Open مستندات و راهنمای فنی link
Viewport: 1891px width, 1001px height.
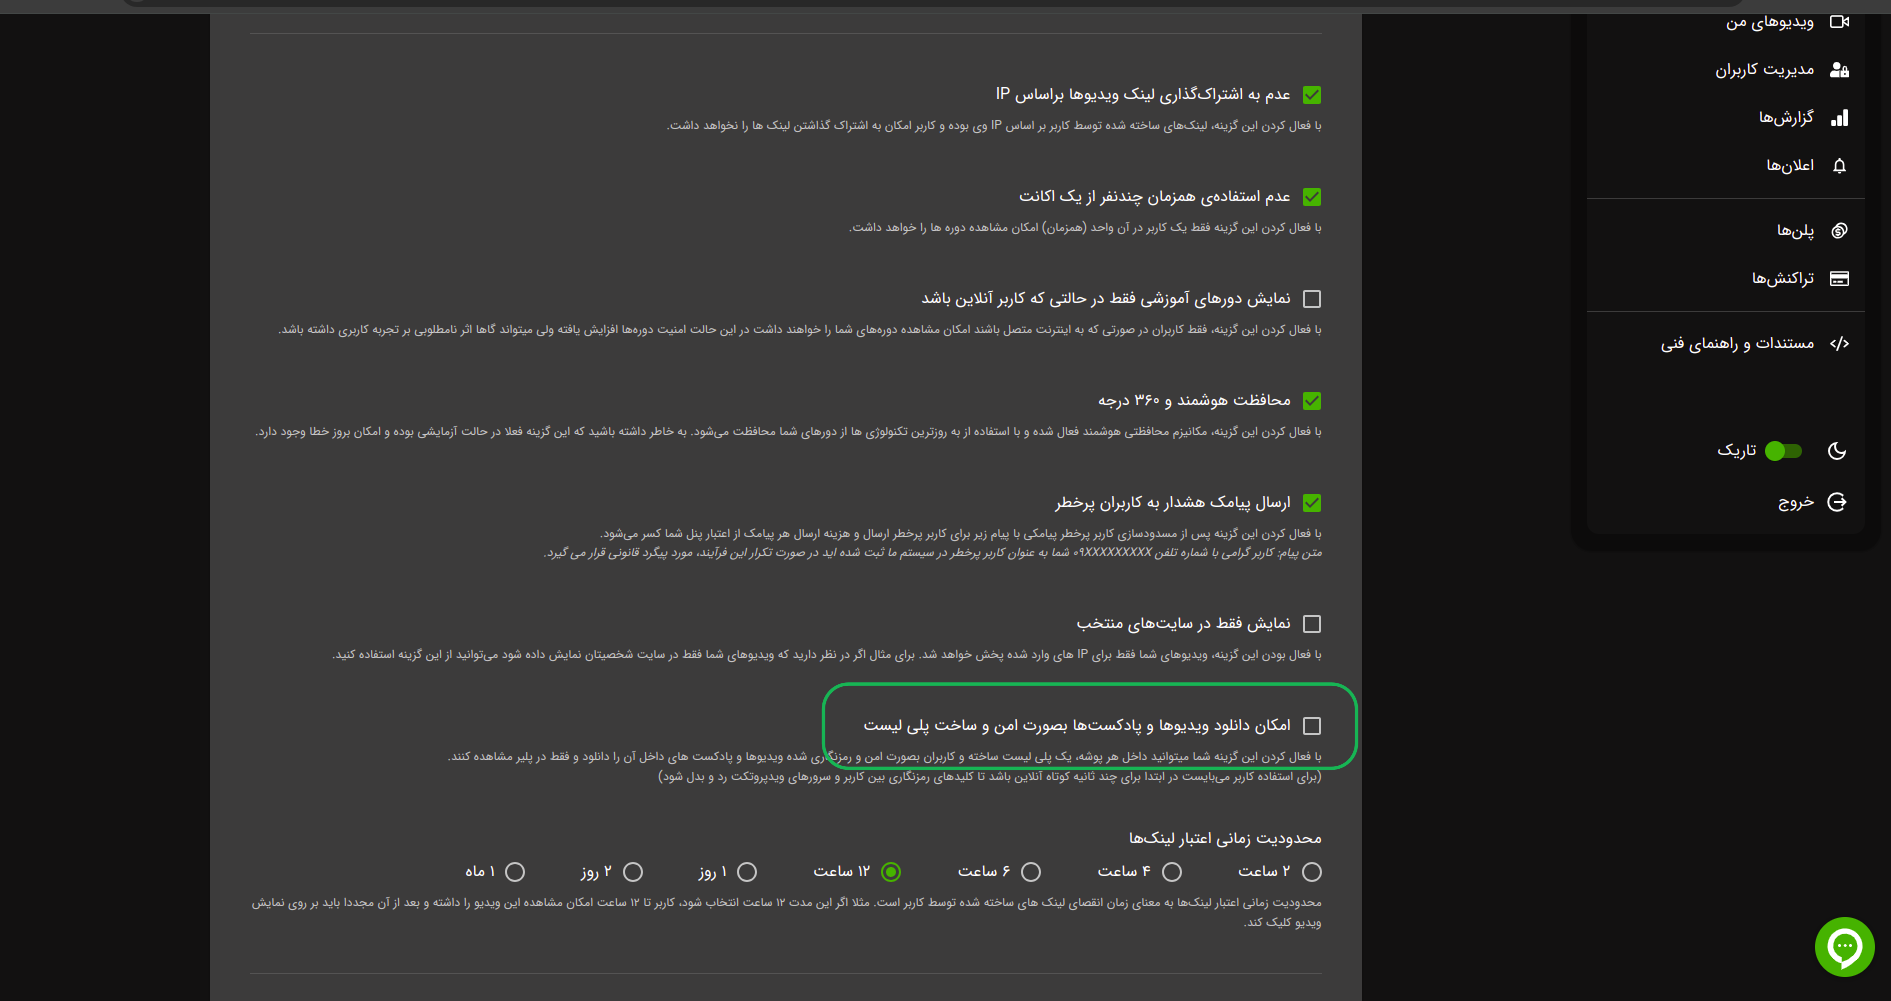click(1737, 344)
